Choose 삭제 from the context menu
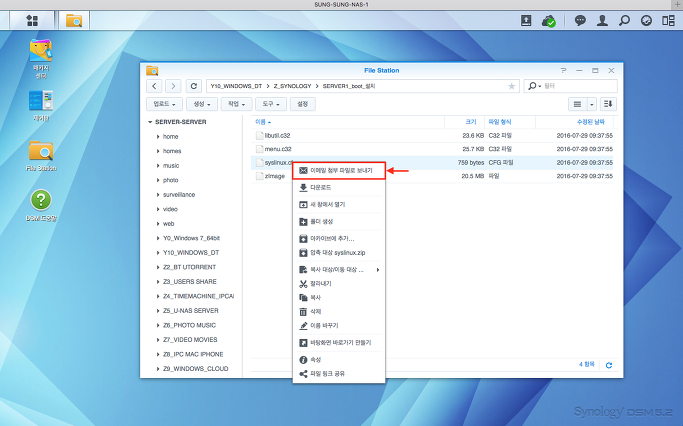683x426 pixels. pyautogui.click(x=339, y=311)
